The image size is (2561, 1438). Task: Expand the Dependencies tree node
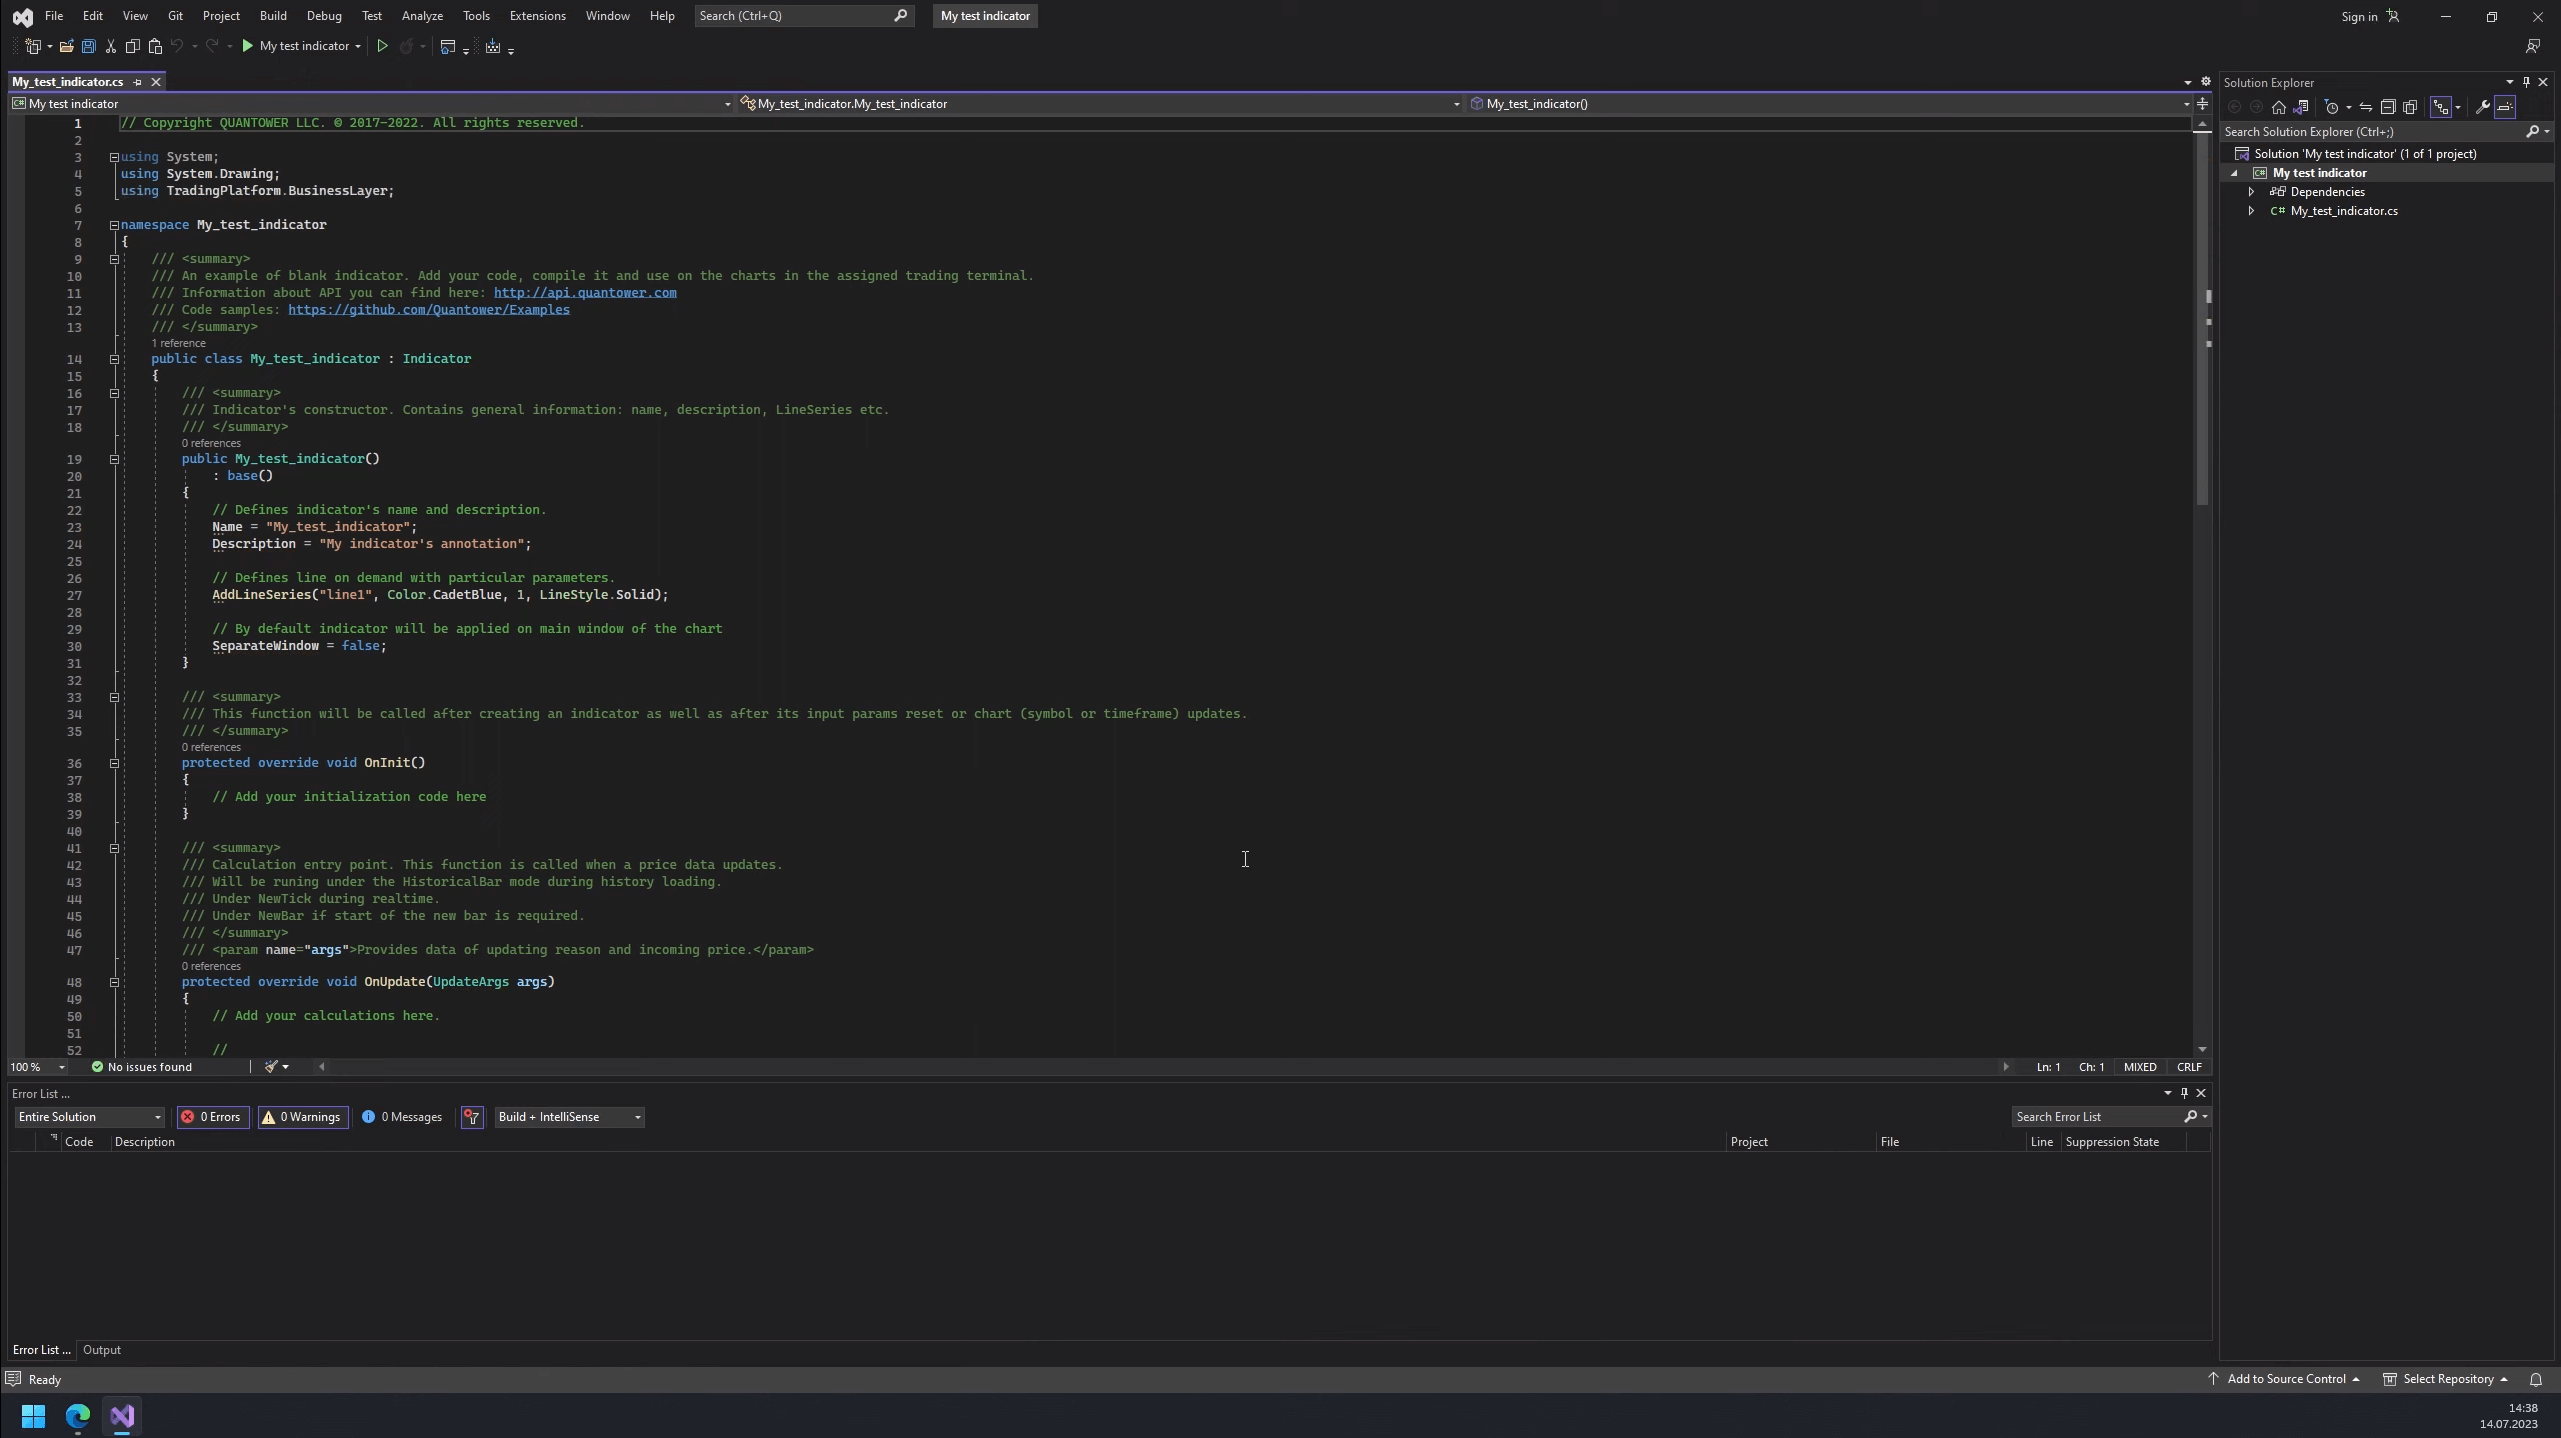(2251, 192)
